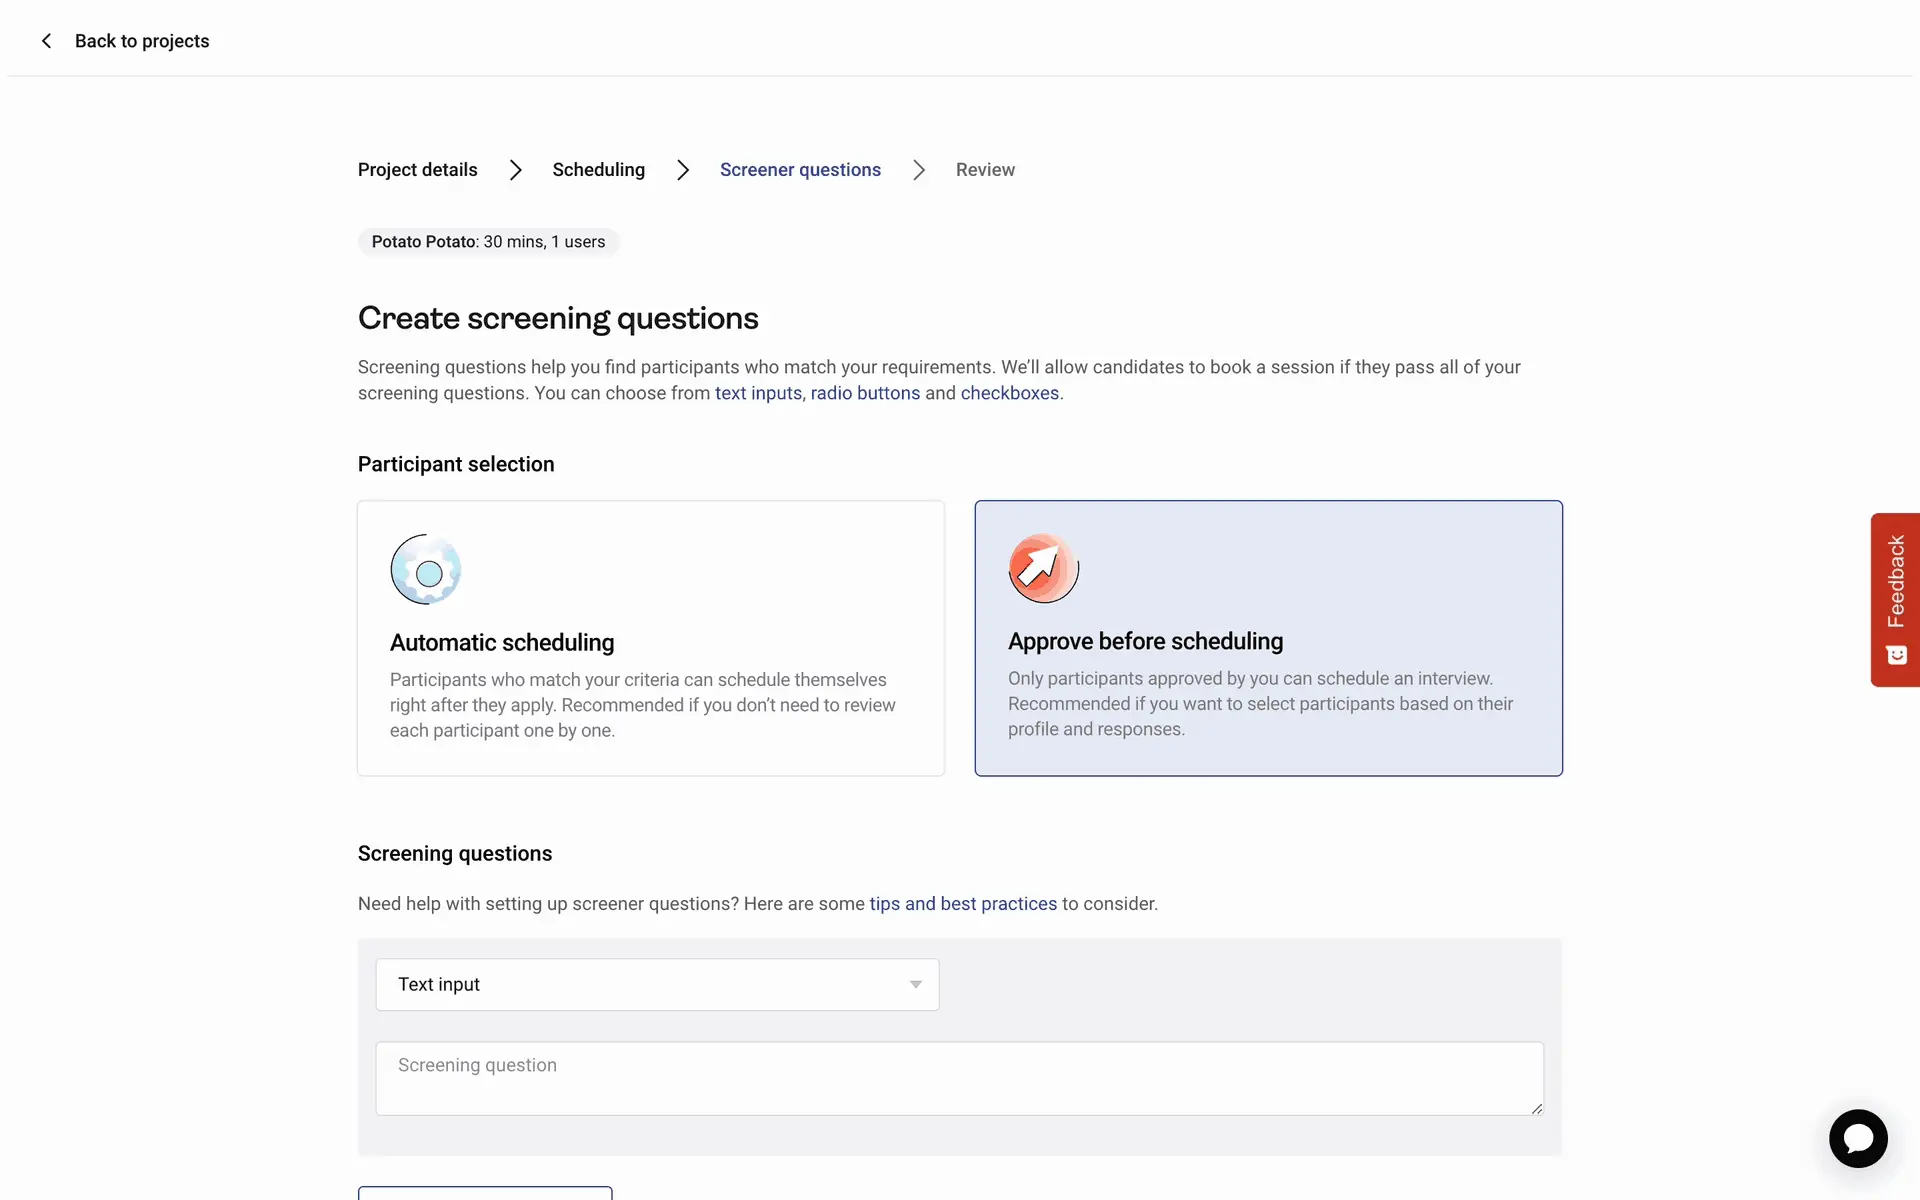Open tips and best practices link
Viewport: 1920px width, 1200px height.
(x=962, y=904)
